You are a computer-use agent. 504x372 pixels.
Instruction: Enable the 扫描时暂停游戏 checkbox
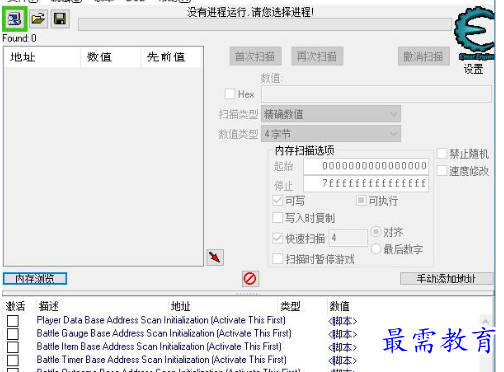click(x=278, y=259)
